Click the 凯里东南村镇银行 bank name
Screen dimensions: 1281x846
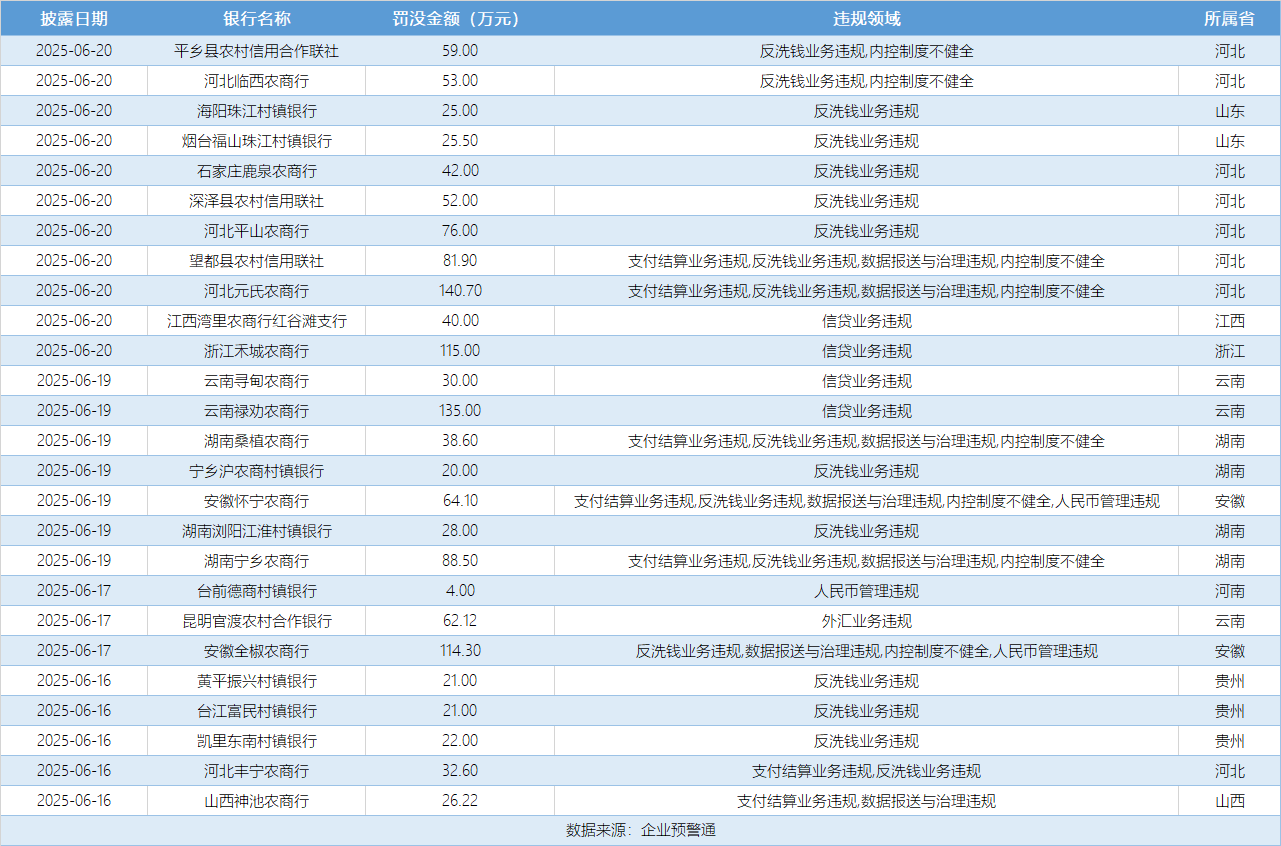click(x=256, y=741)
